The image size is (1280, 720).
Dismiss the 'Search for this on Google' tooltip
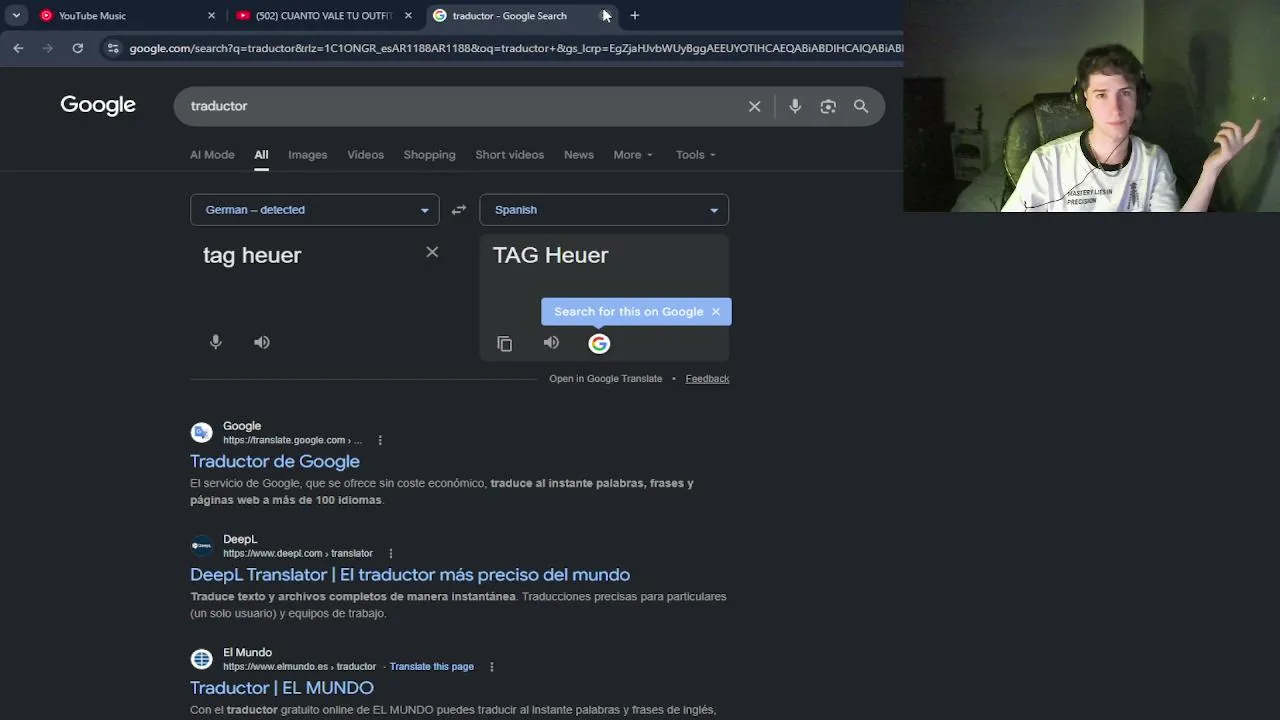click(716, 312)
